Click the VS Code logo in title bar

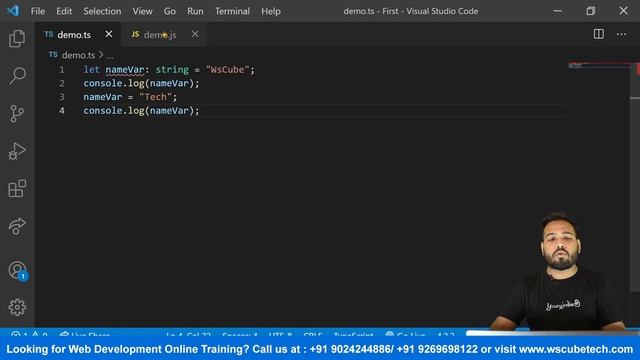[13, 11]
